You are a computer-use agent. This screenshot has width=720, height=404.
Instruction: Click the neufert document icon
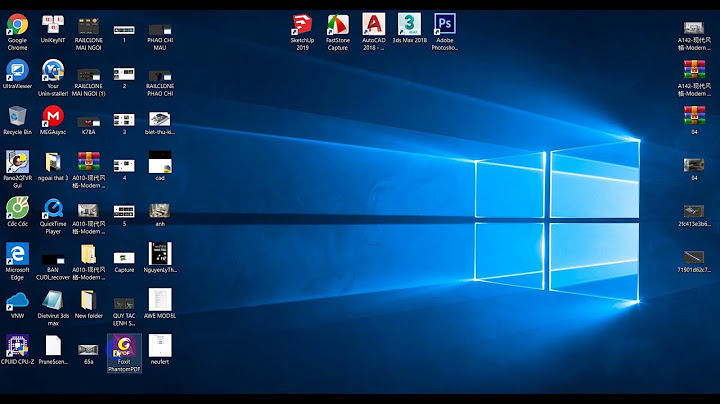[x=160, y=346]
